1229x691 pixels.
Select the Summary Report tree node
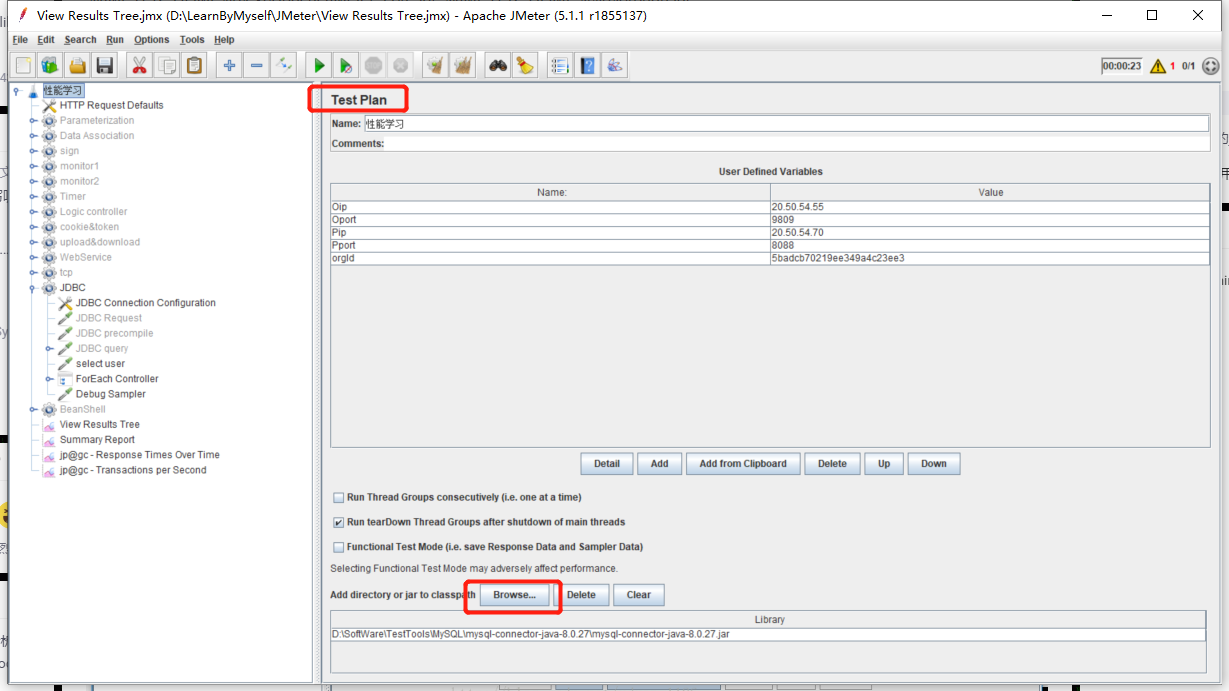pyautogui.click(x=97, y=440)
